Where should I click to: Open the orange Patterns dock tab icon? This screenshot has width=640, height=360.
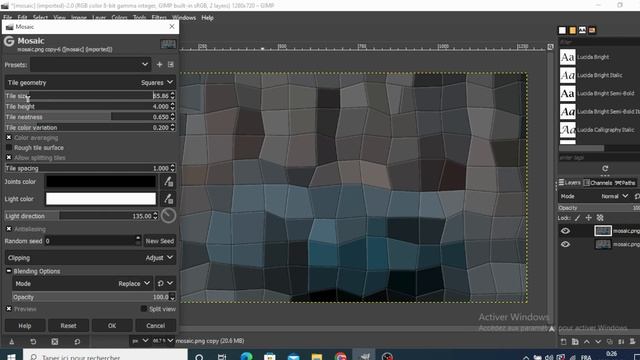pyautogui.click(x=572, y=30)
